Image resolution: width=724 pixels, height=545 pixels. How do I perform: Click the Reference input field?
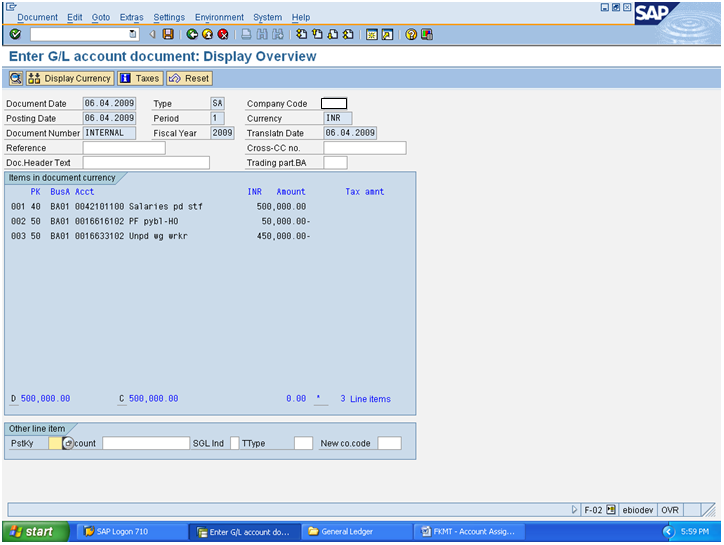124,148
